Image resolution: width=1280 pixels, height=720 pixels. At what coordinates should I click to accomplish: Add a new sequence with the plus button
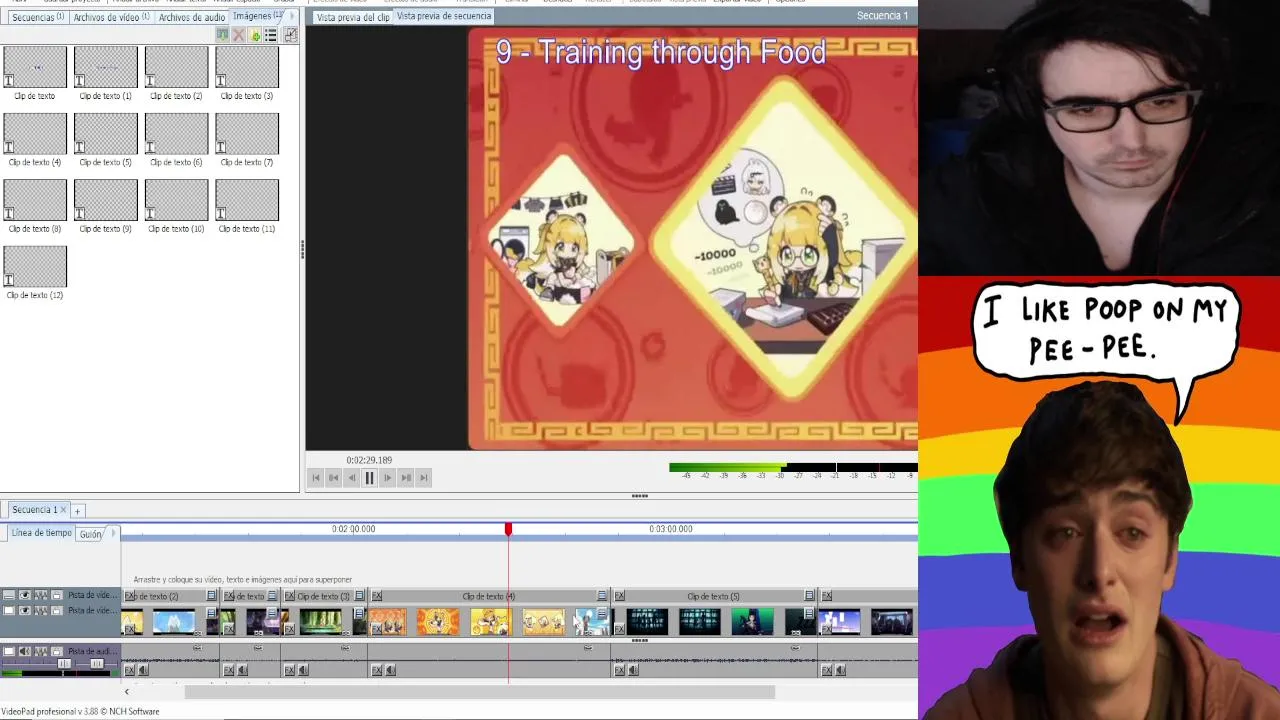click(x=77, y=511)
